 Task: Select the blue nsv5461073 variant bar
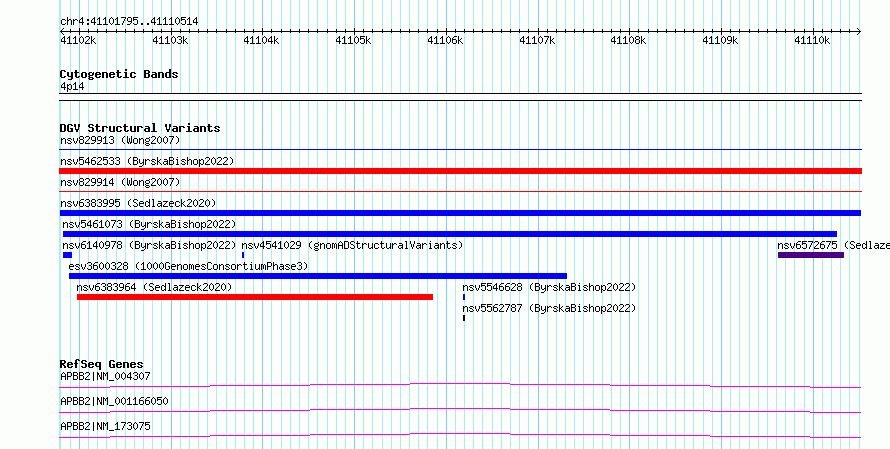[450, 234]
